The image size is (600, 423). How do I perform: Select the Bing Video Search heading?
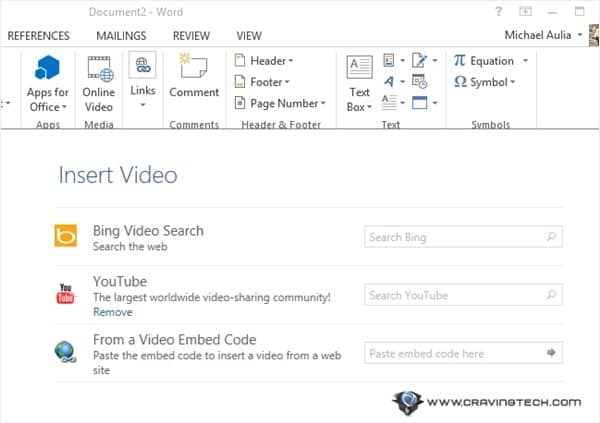(148, 231)
